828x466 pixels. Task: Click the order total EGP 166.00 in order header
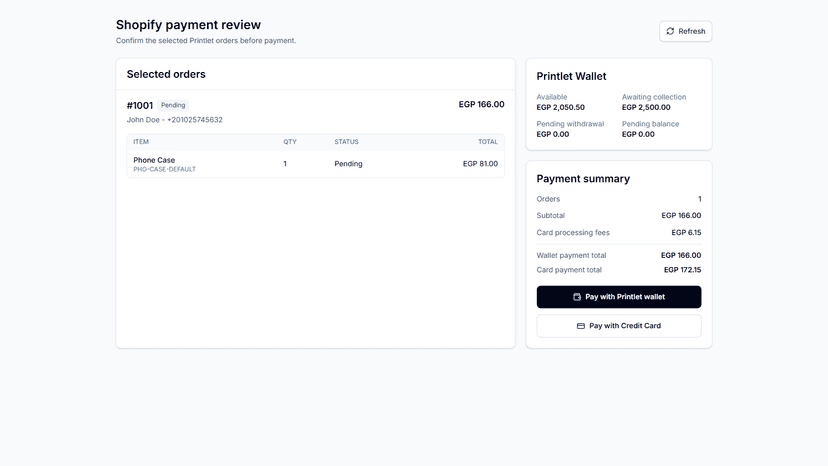point(481,105)
